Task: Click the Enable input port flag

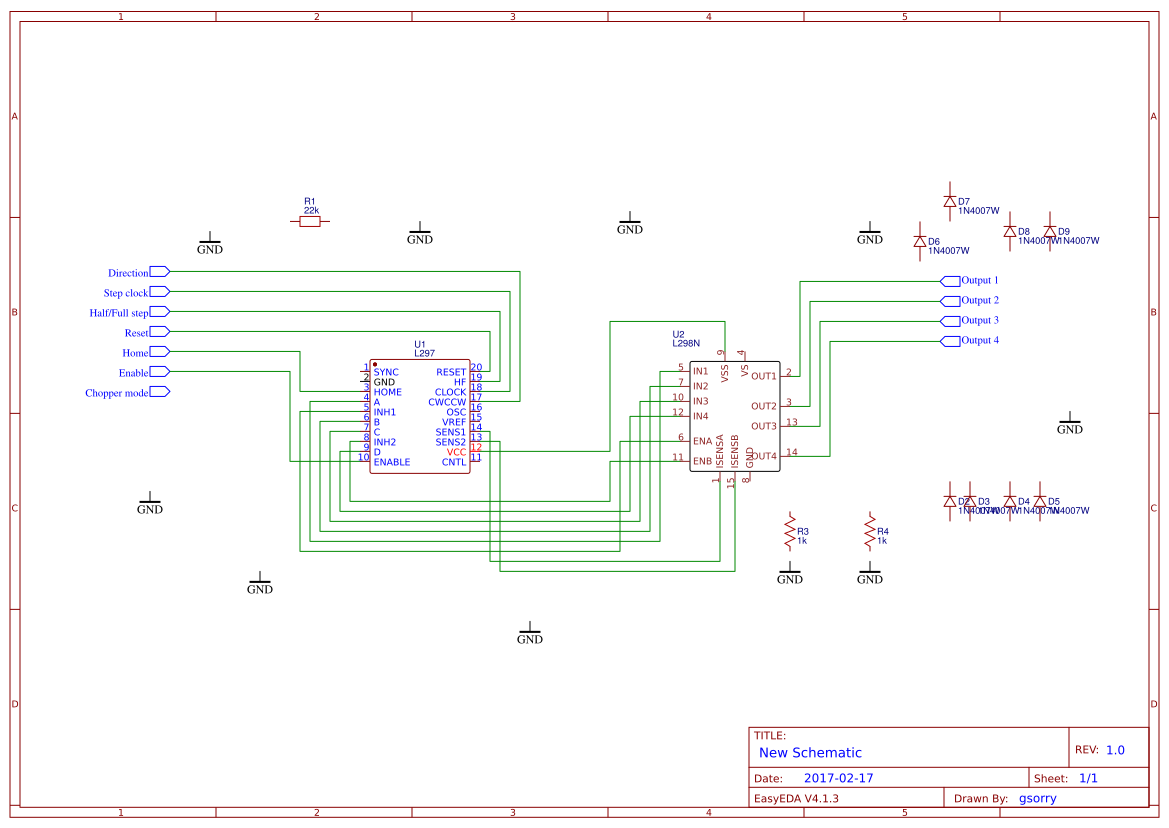Action: tap(160, 371)
